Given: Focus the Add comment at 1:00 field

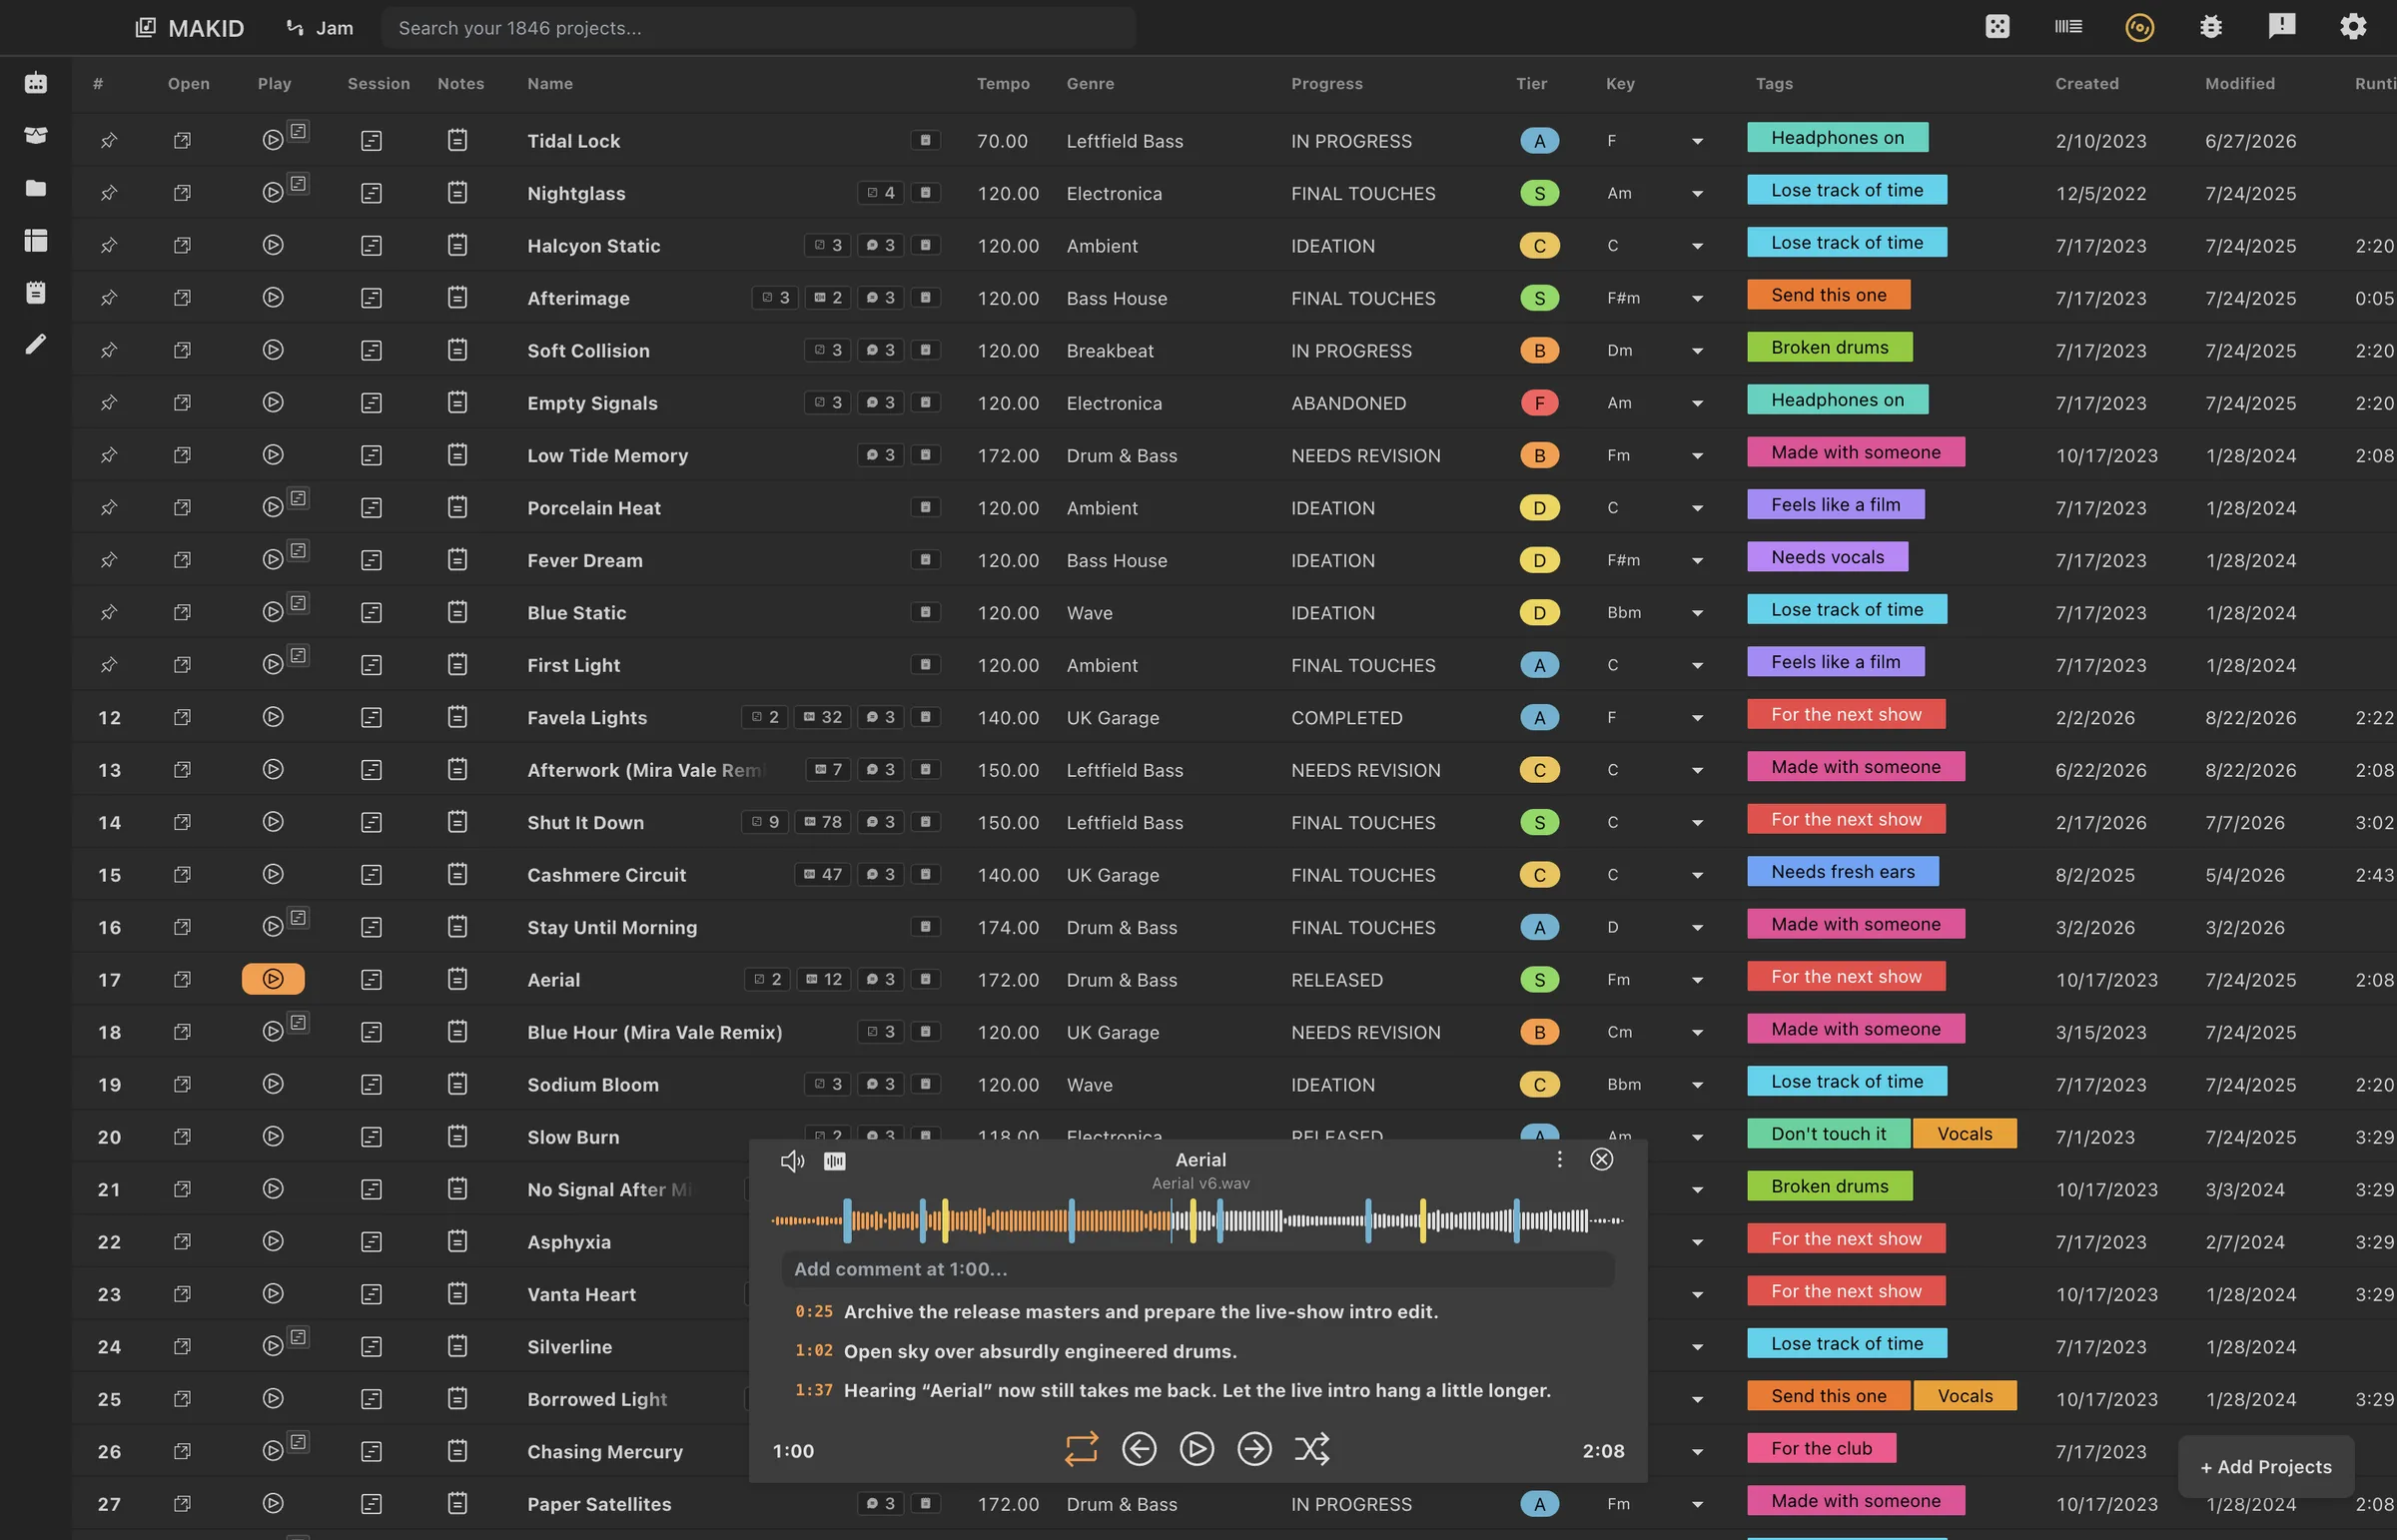Looking at the screenshot, I should click(1197, 1269).
